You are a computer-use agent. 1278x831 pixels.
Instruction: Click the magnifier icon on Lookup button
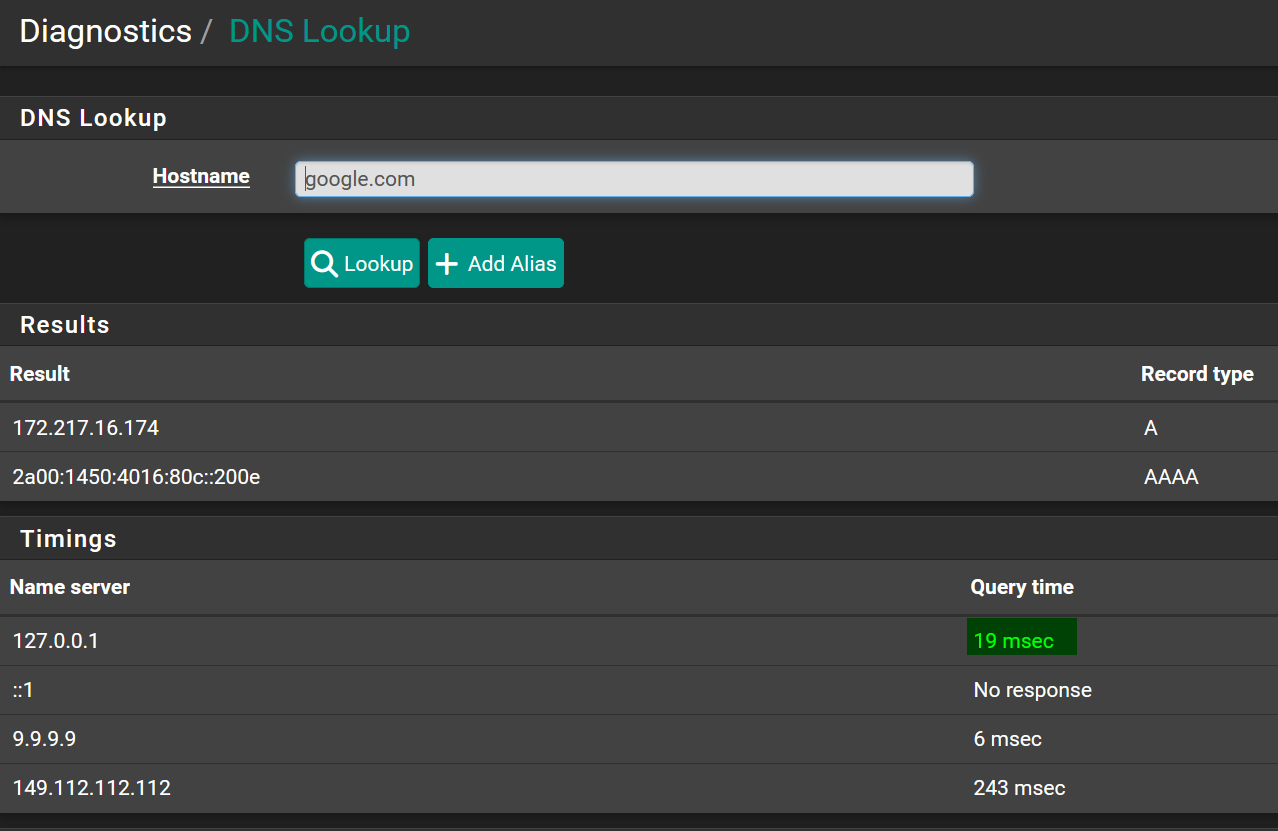pos(324,264)
